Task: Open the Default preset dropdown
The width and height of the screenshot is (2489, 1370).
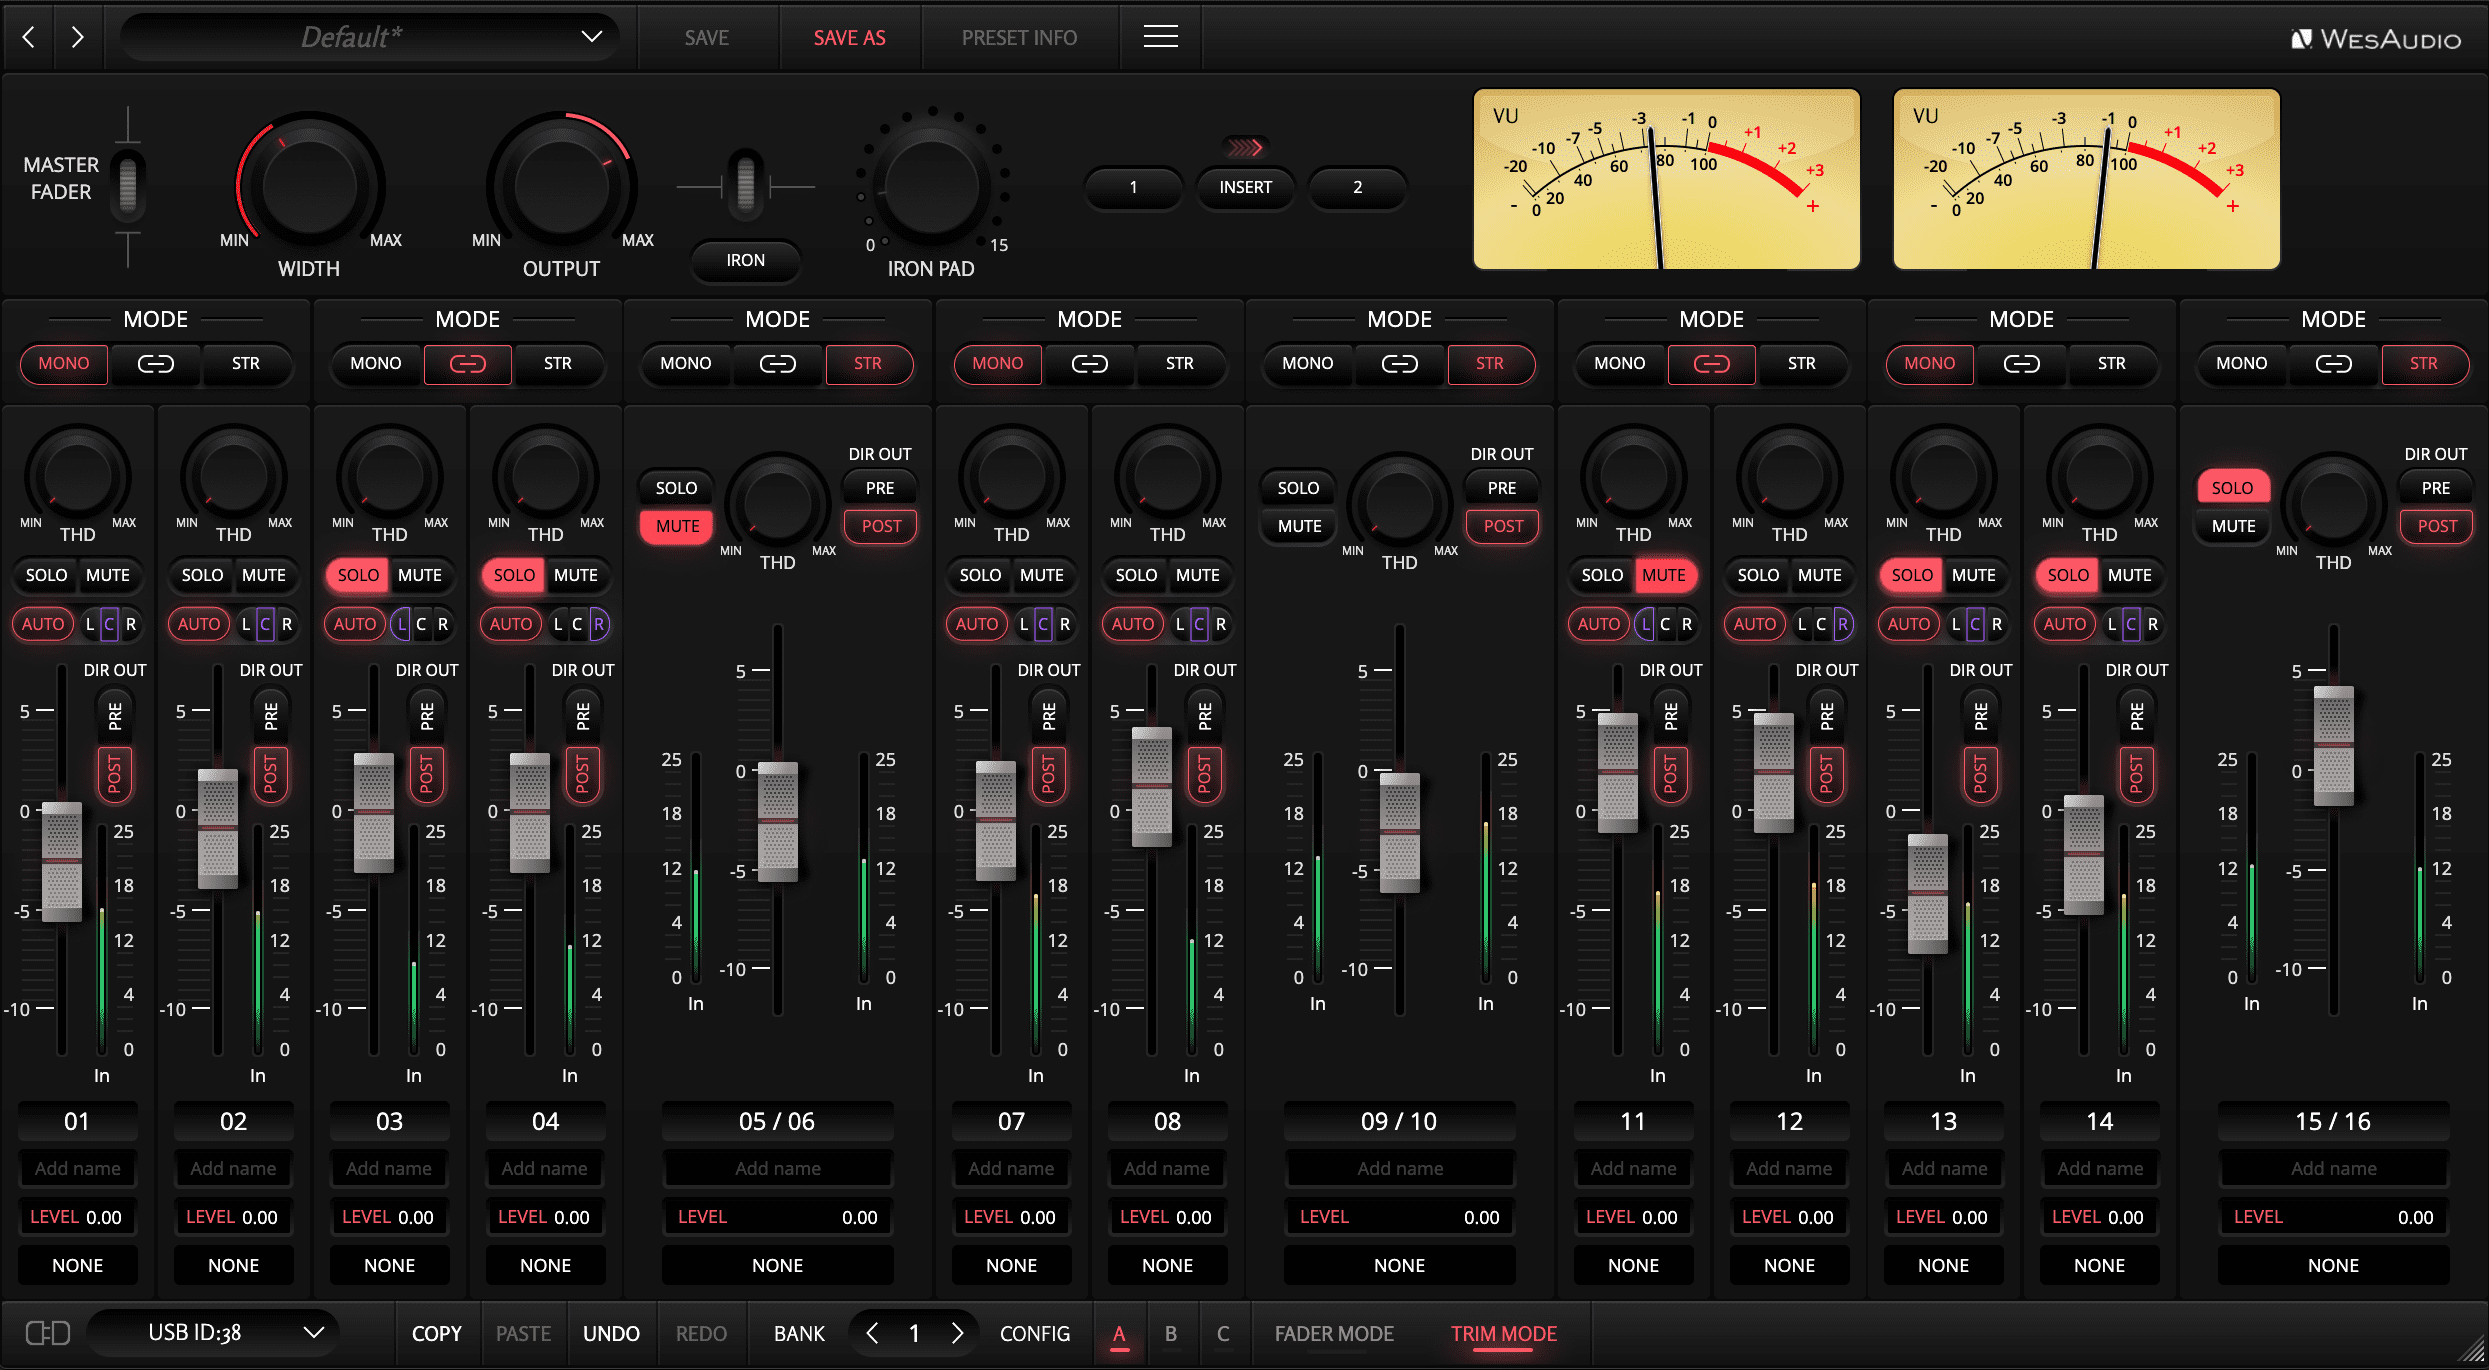Action: click(x=370, y=37)
